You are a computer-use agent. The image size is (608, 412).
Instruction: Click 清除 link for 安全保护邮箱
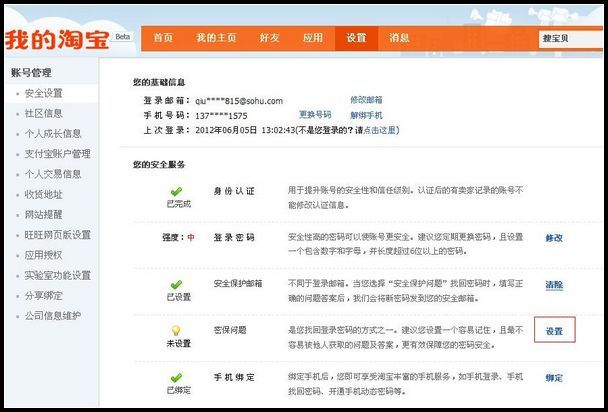click(x=553, y=285)
